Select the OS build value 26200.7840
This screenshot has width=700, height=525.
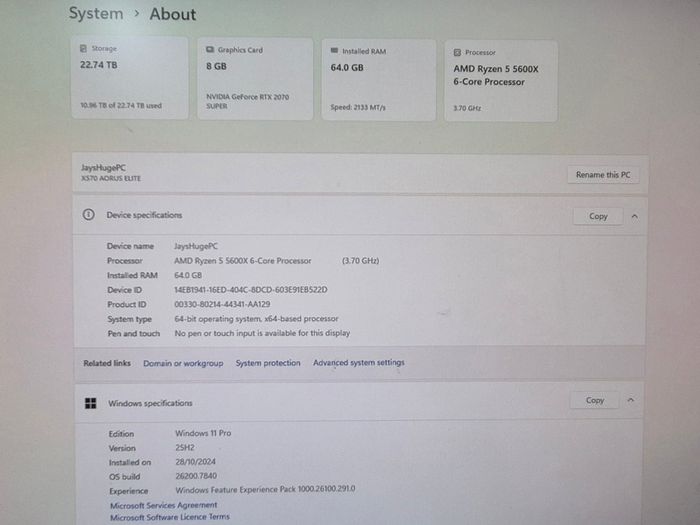point(196,476)
